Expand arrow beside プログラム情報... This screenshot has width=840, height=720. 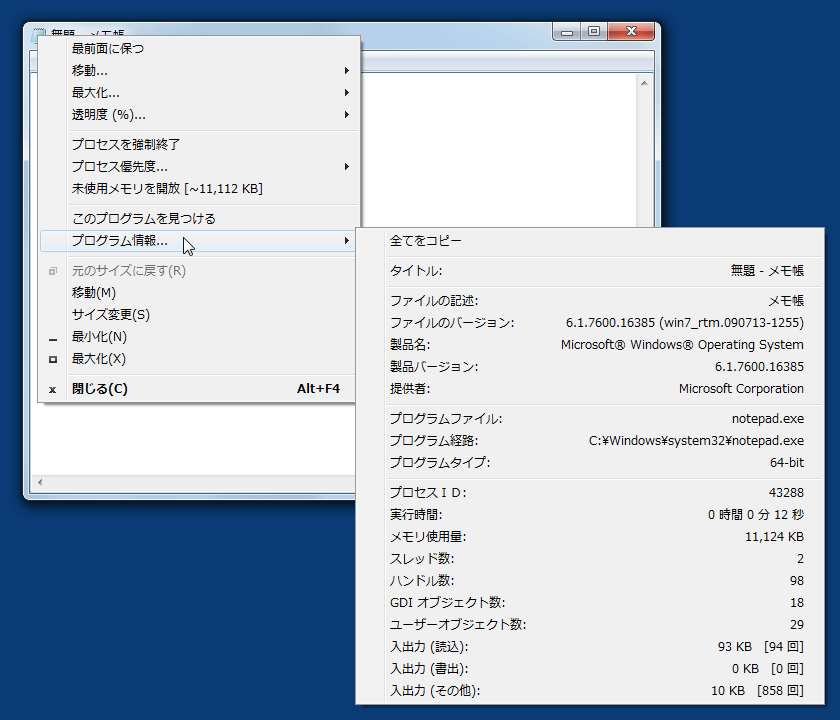347,241
